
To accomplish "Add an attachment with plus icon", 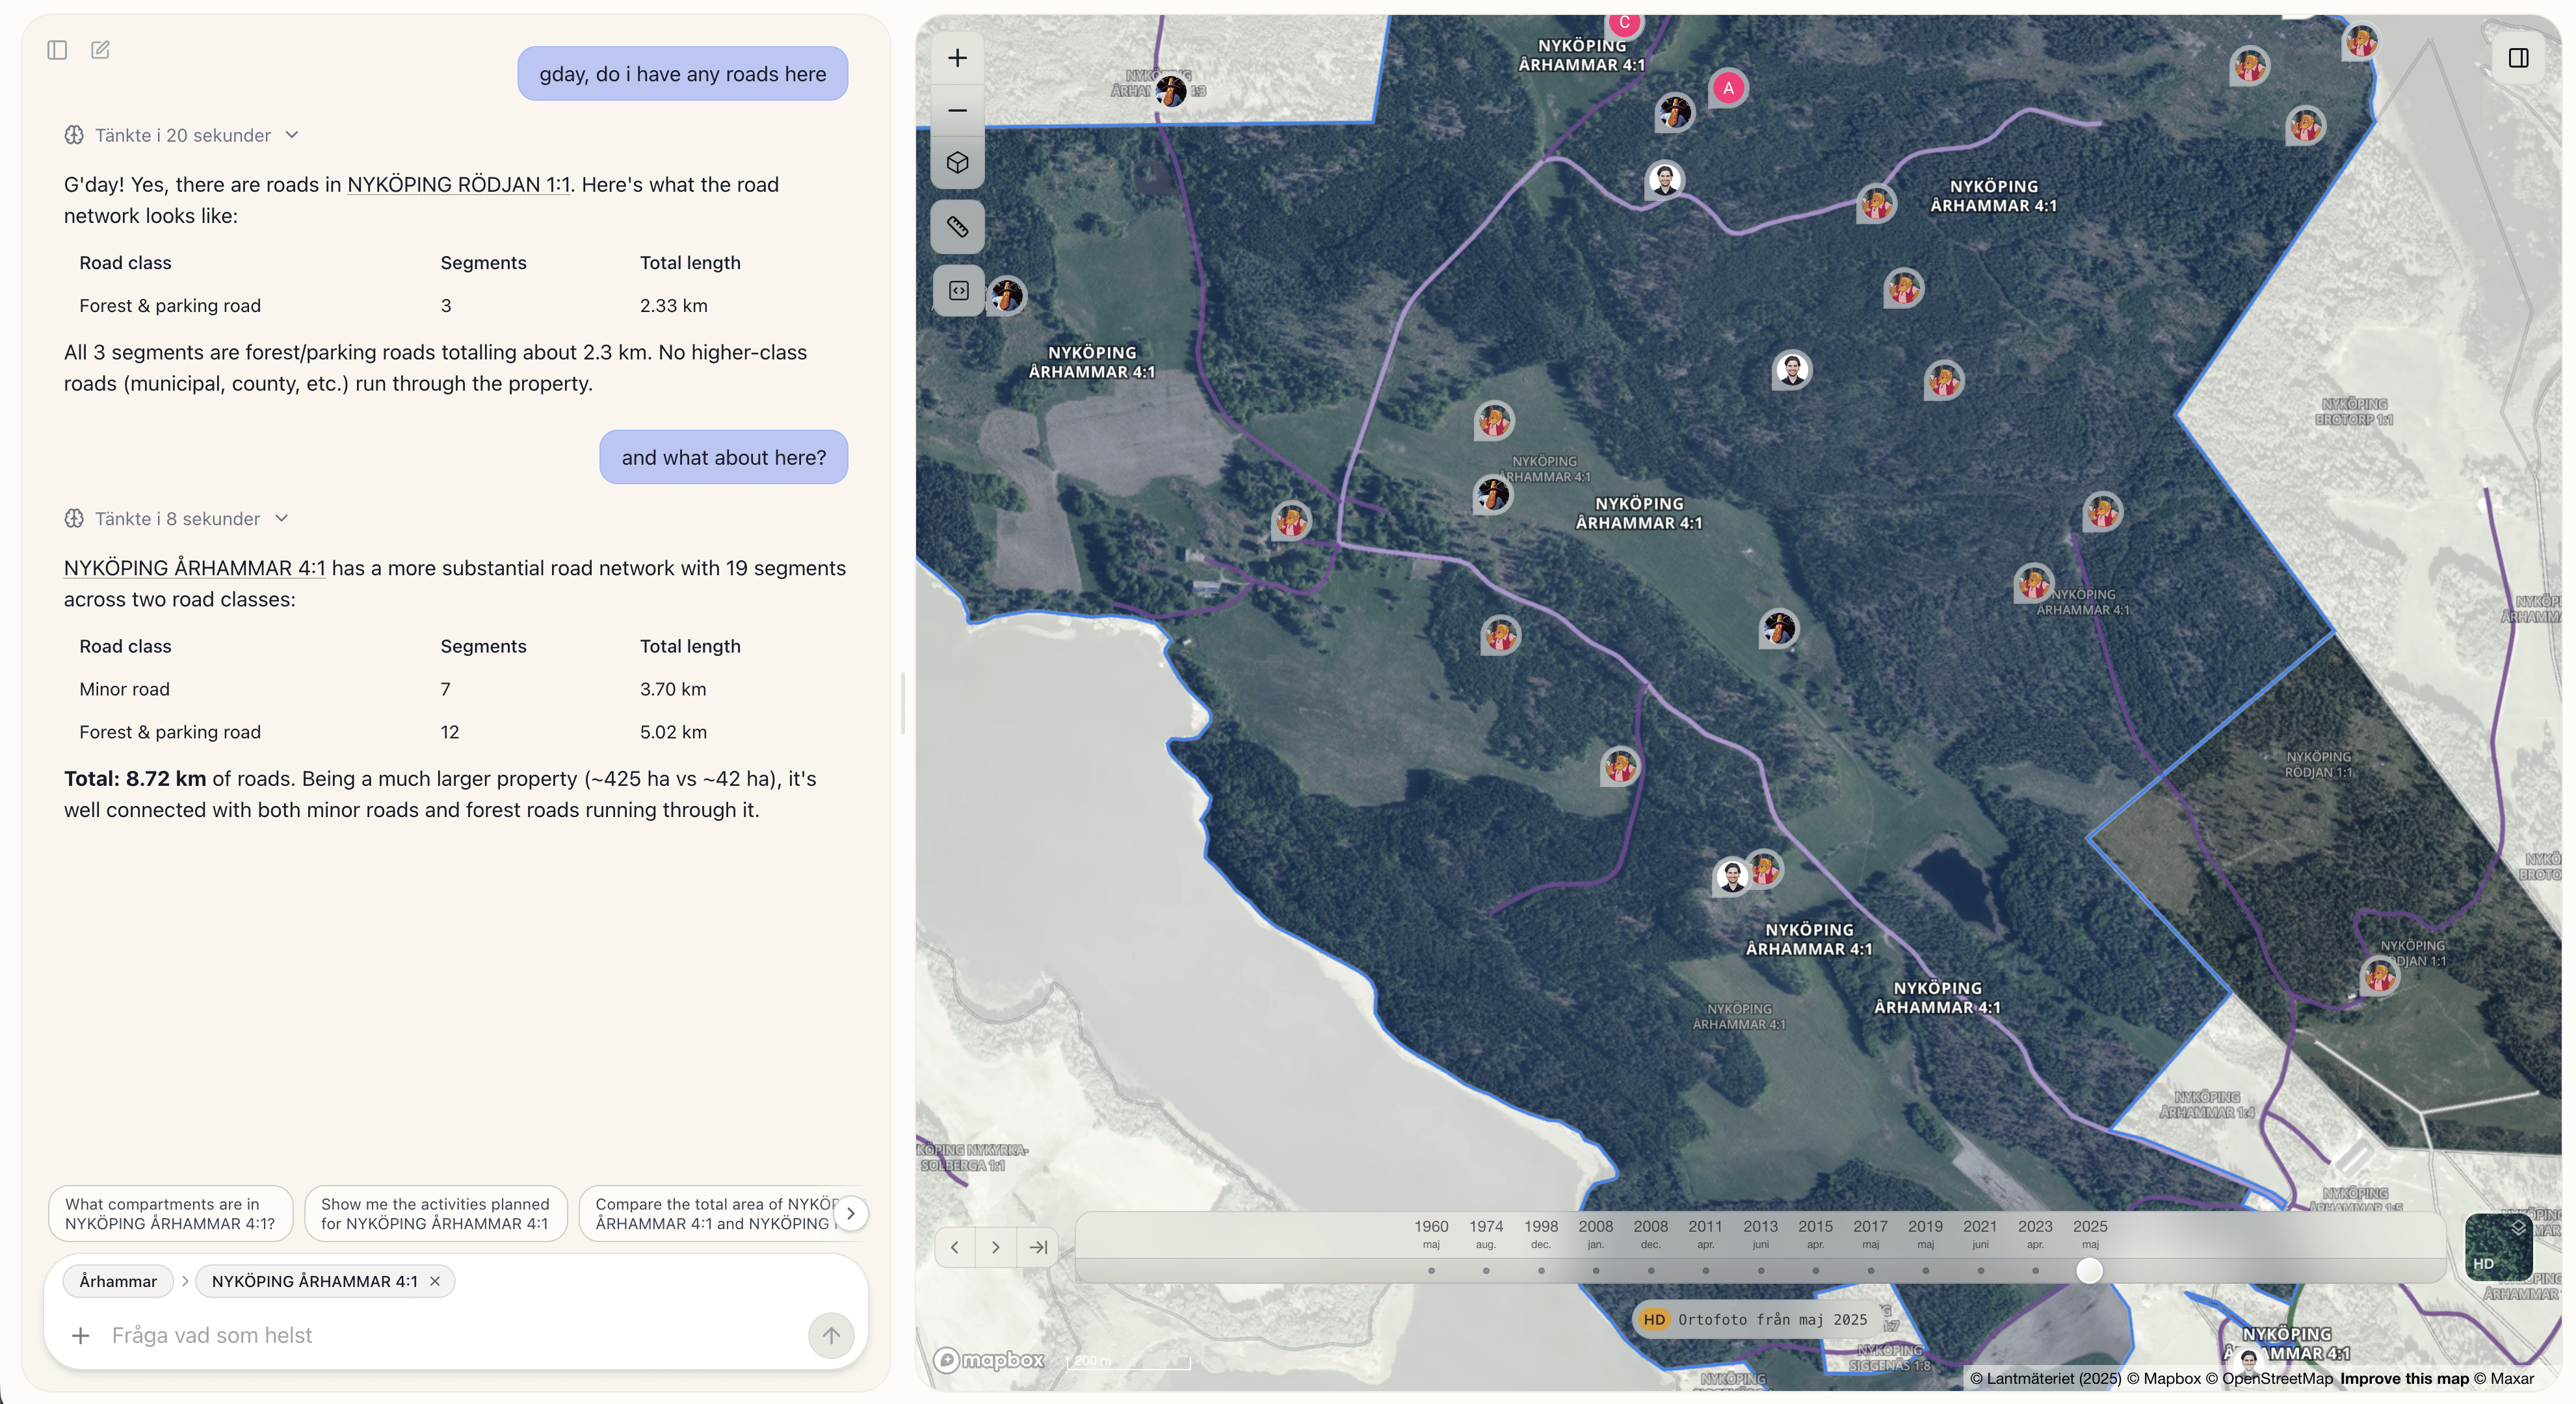I will [81, 1335].
